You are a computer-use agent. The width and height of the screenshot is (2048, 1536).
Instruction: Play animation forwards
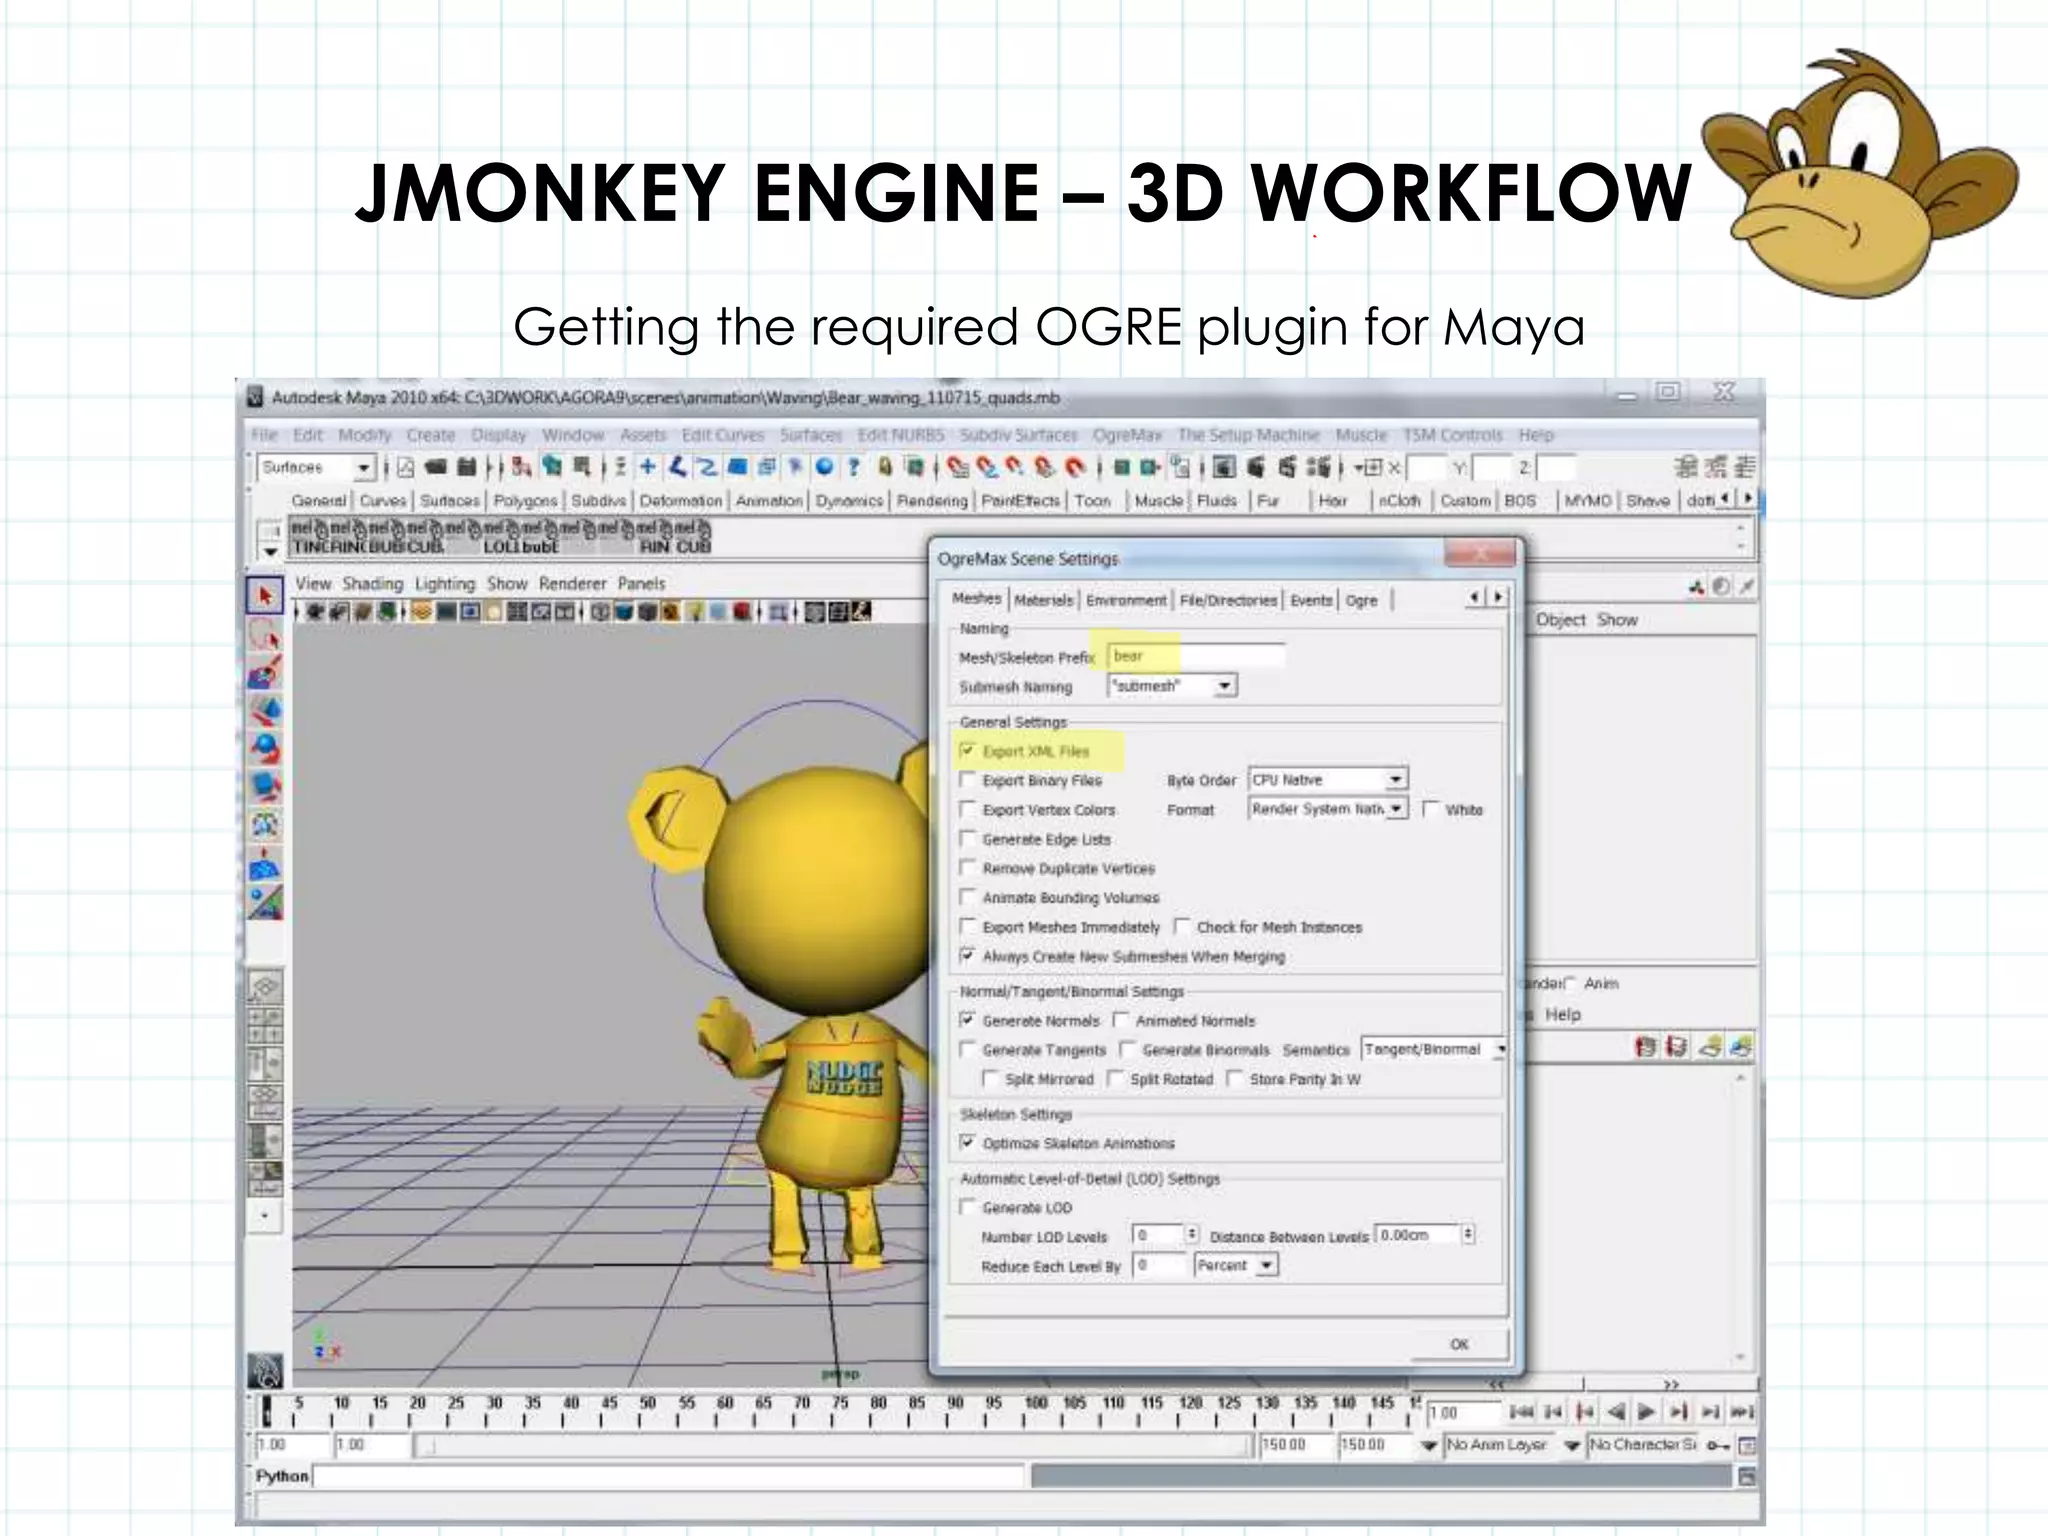pos(1646,1412)
